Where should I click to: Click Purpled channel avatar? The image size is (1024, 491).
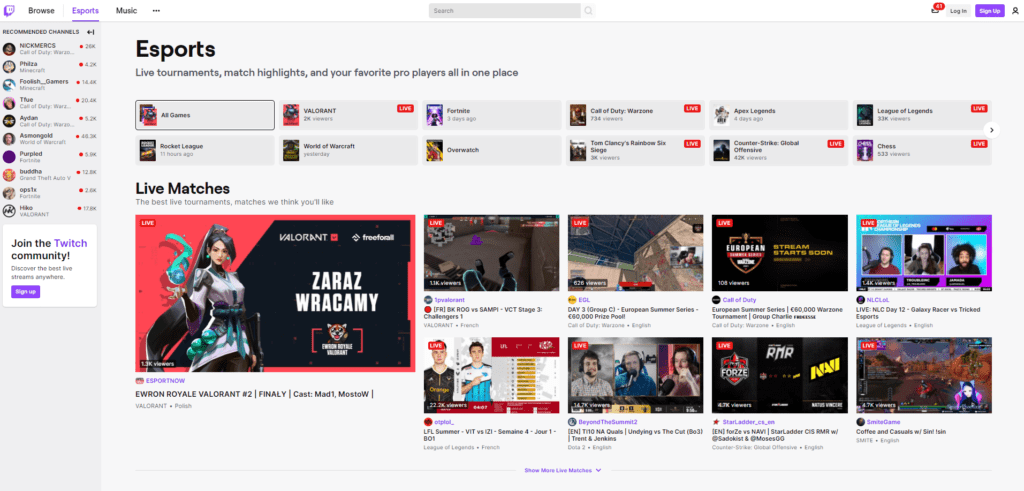pos(9,157)
